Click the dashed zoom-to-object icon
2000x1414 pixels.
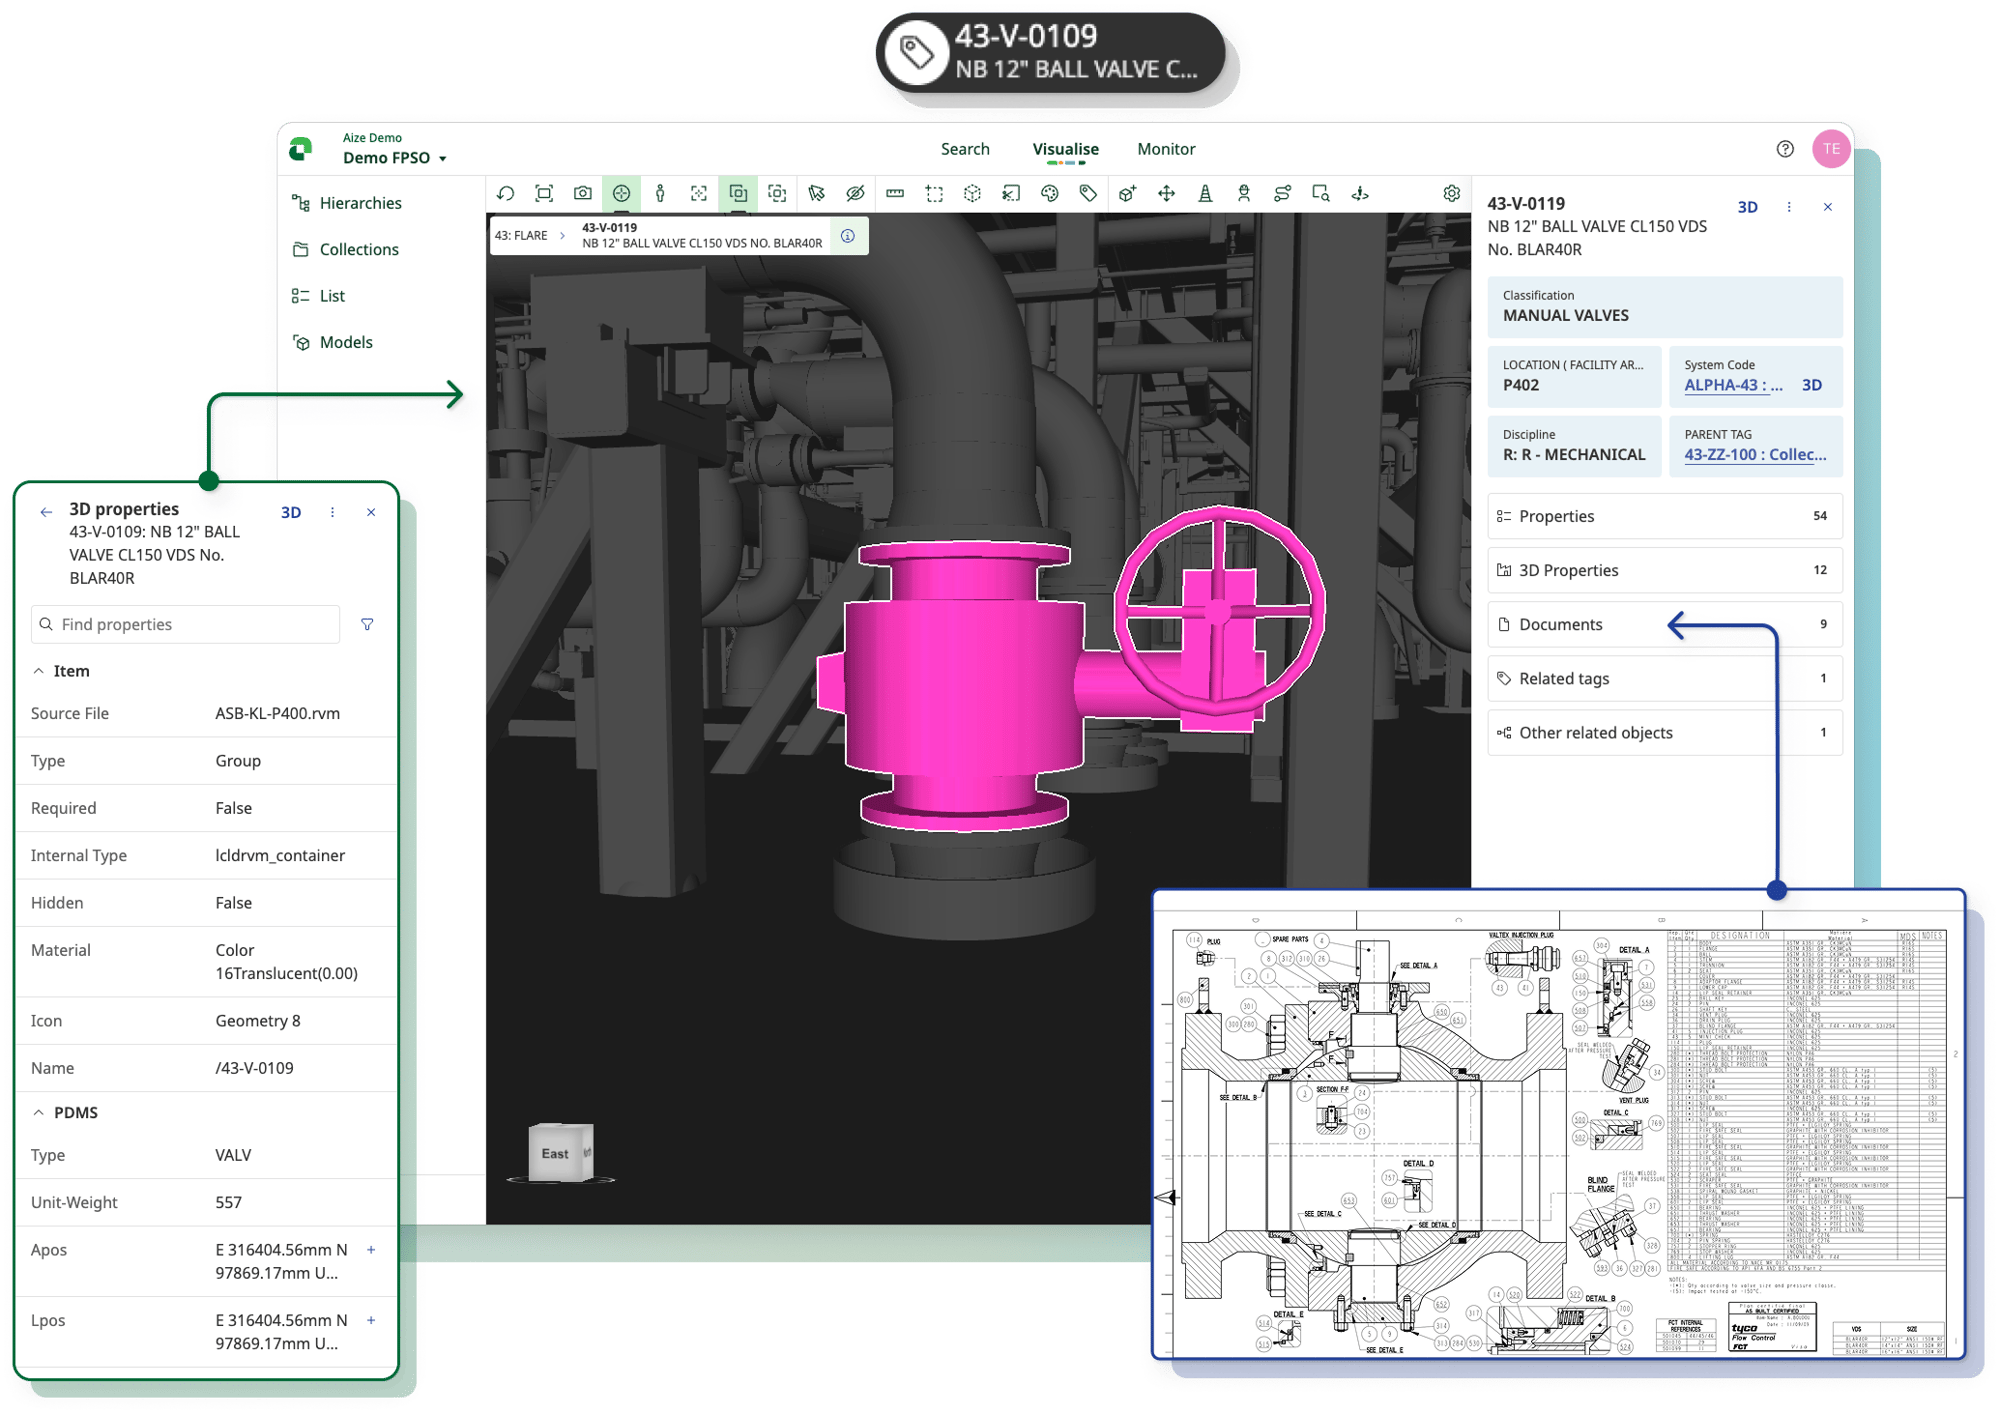pyautogui.click(x=777, y=194)
